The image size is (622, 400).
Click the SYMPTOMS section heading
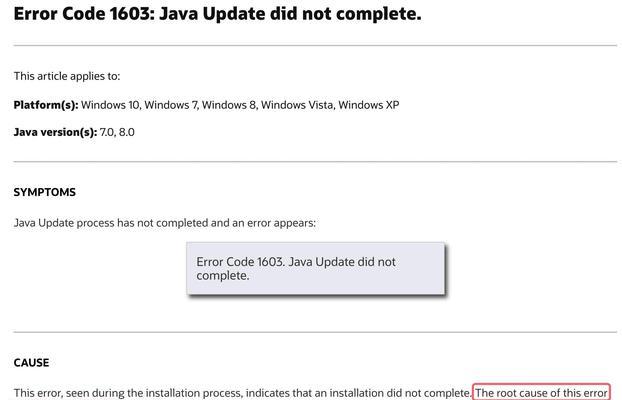[44, 192]
